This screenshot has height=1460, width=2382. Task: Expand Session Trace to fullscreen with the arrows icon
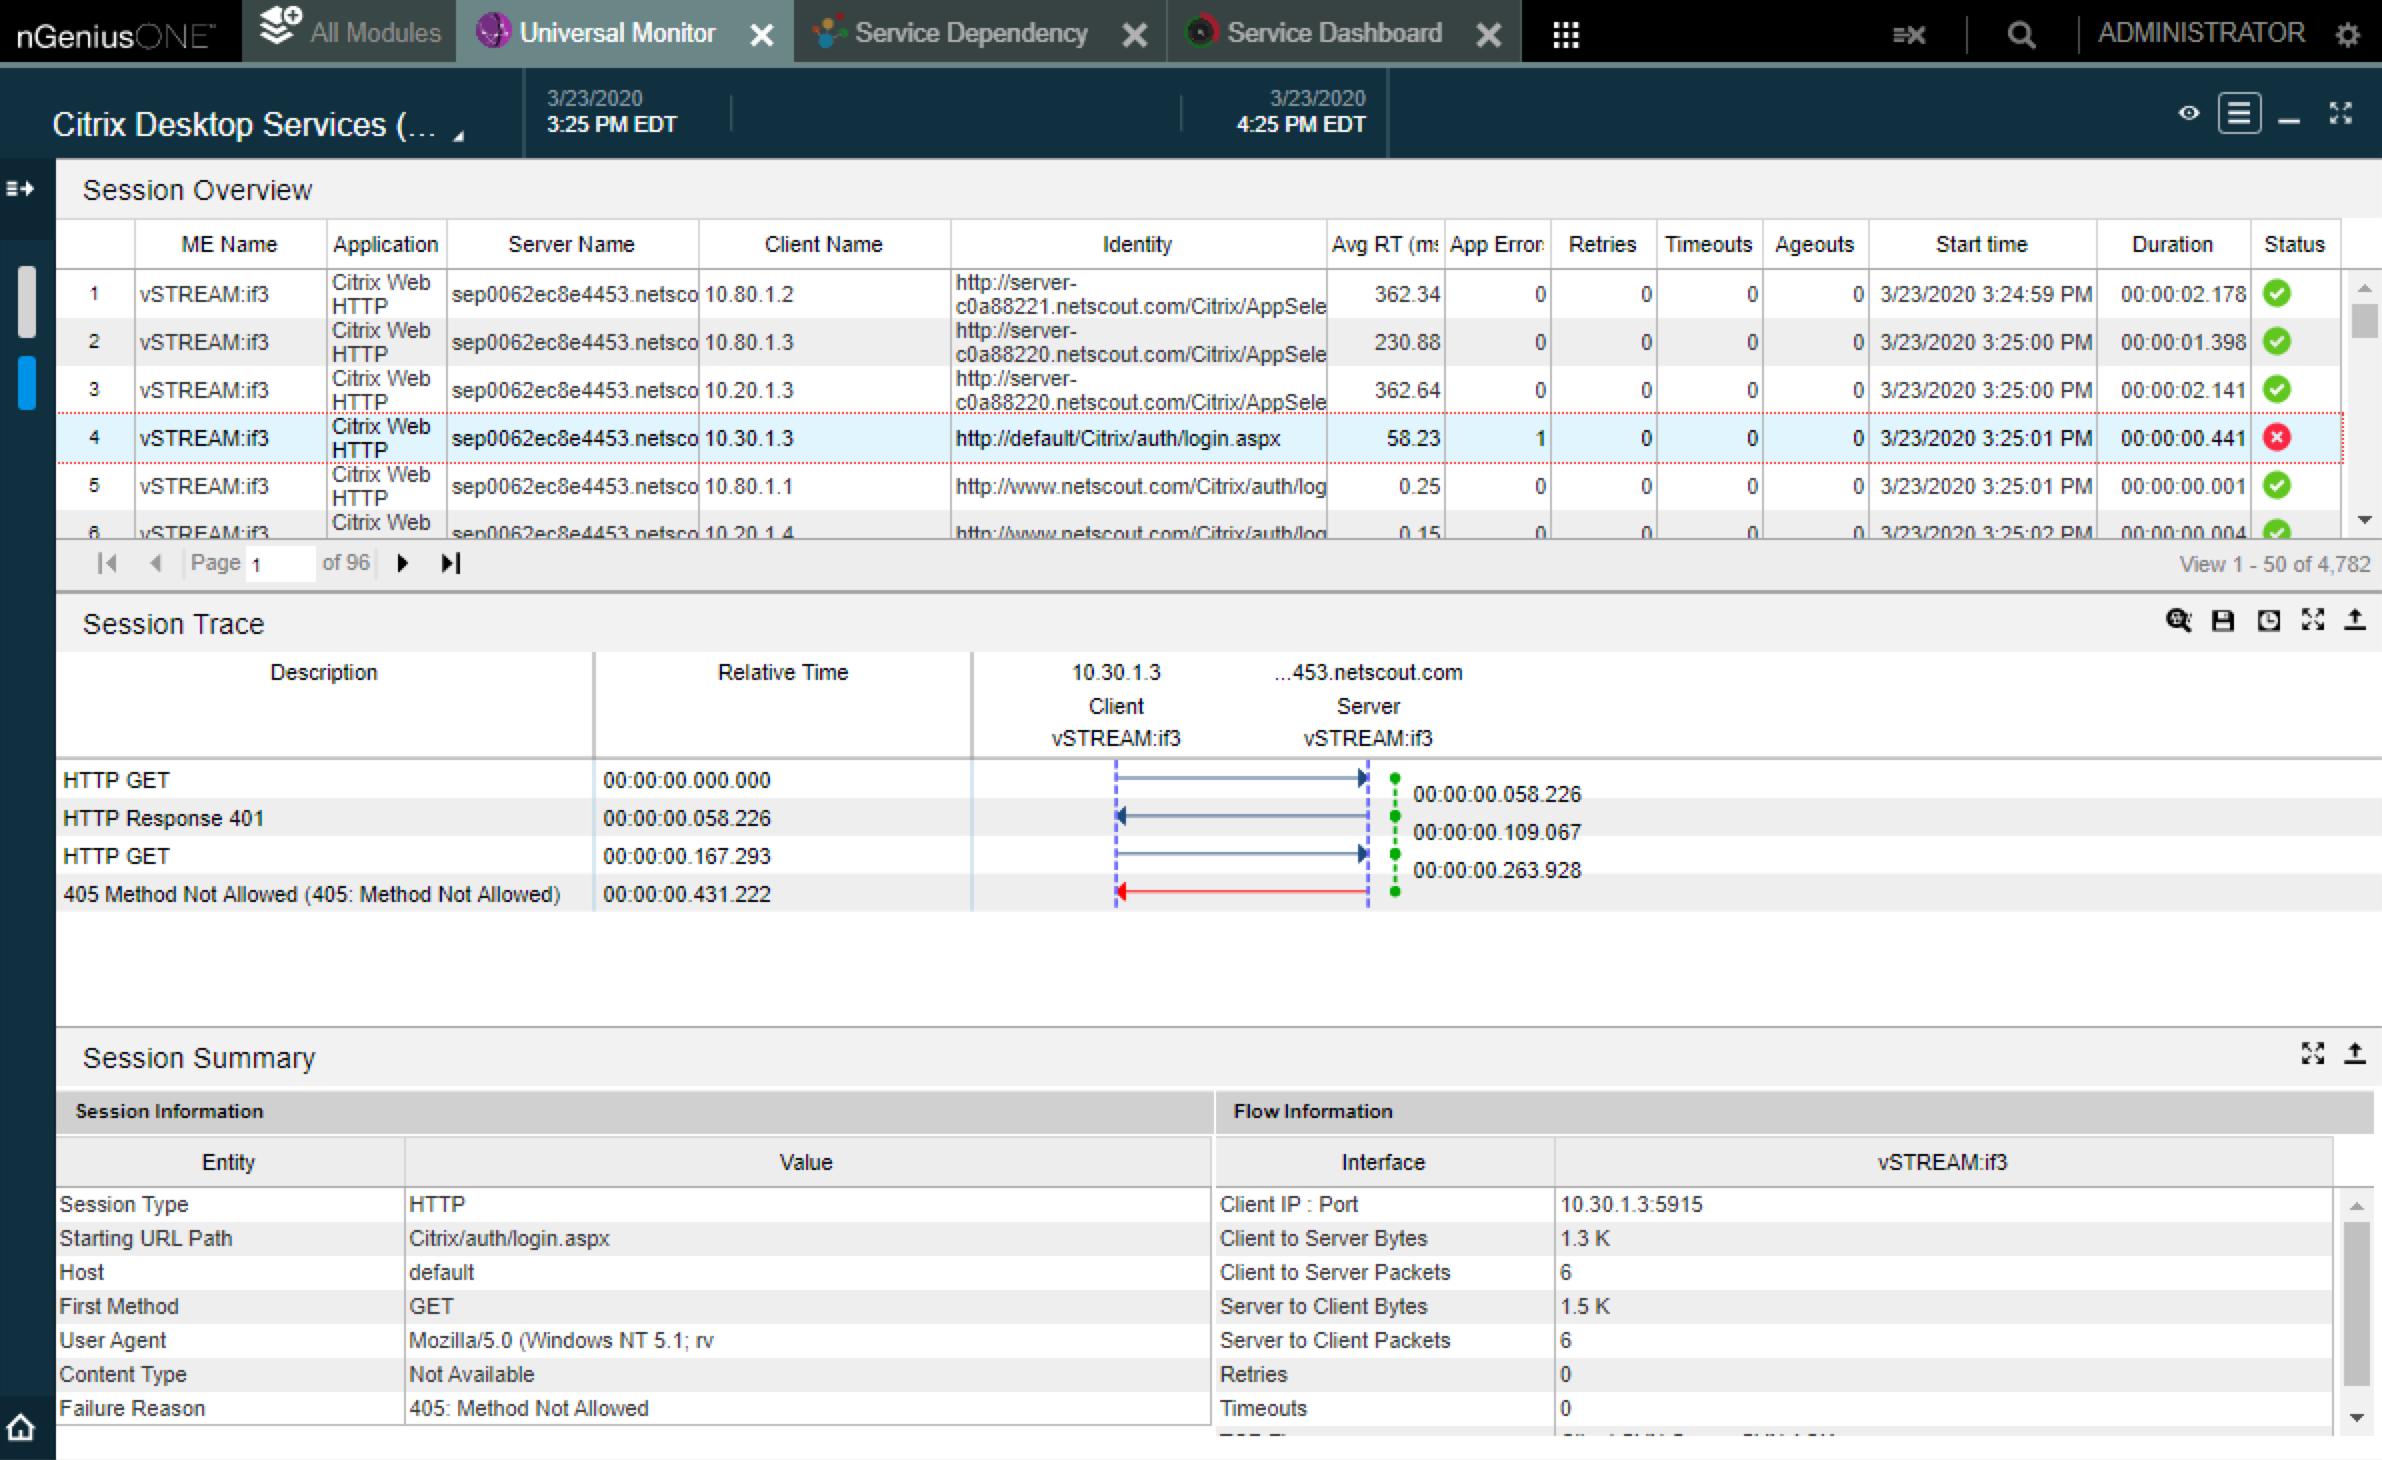coord(2314,620)
